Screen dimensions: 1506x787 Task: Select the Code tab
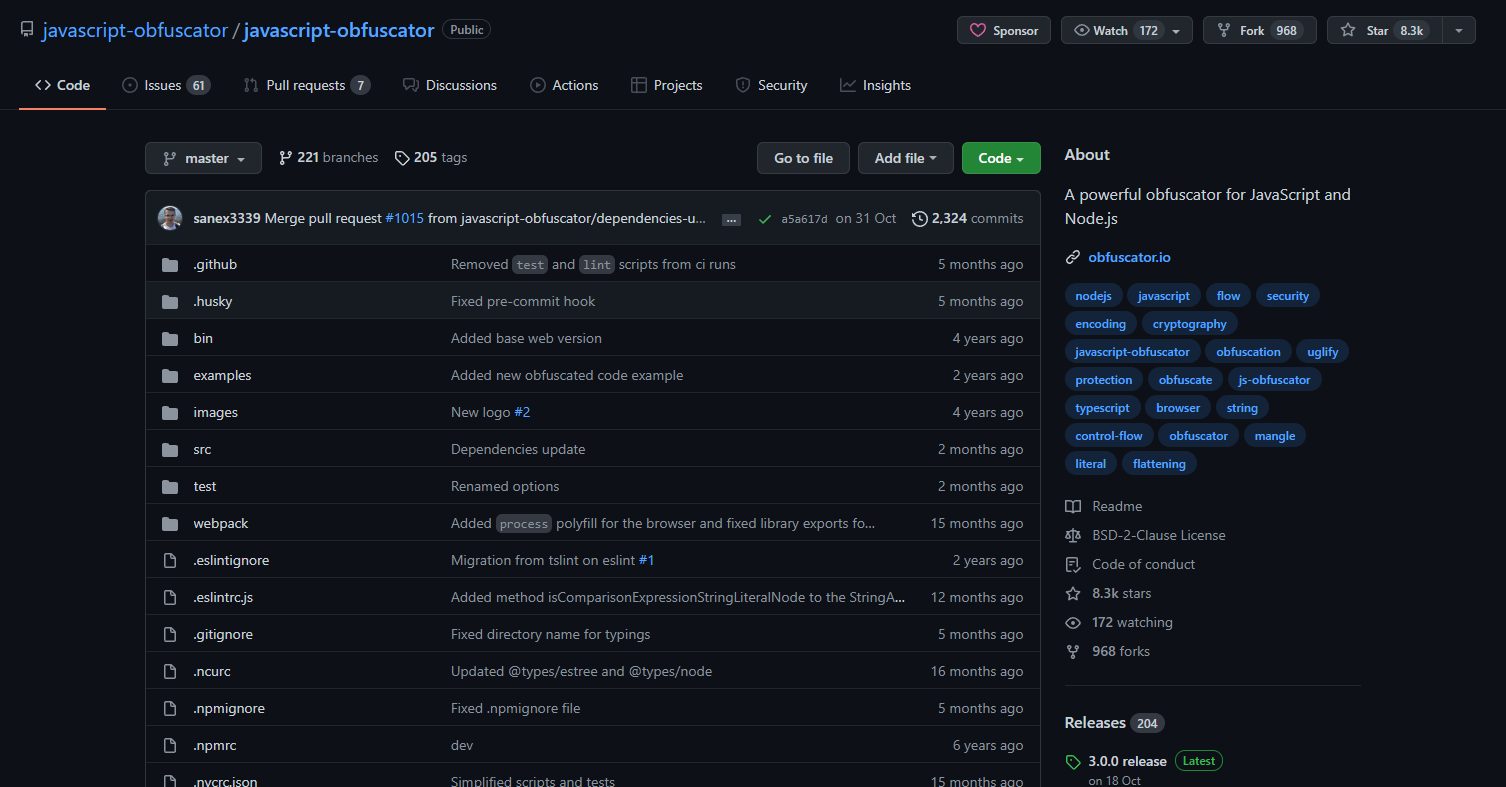[x=62, y=85]
